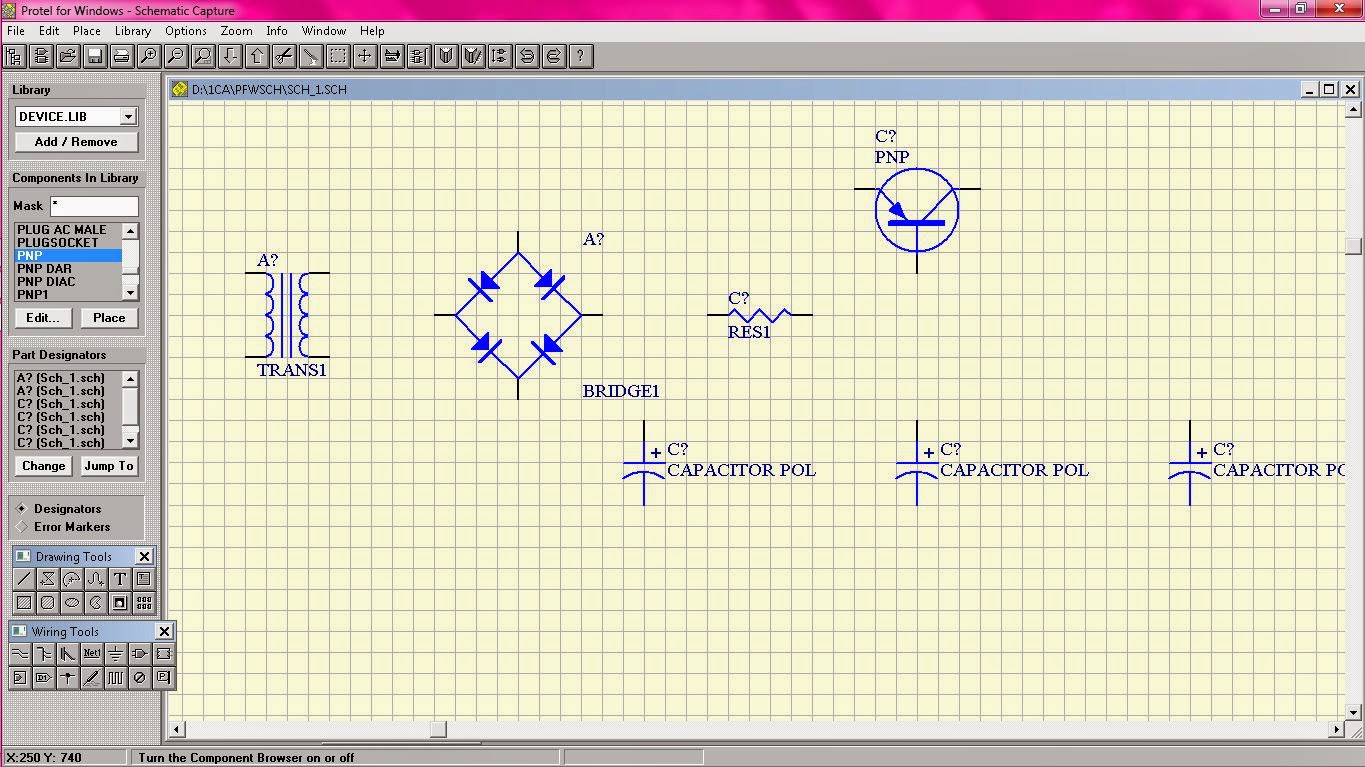
Task: Open the File menu
Action: point(16,31)
